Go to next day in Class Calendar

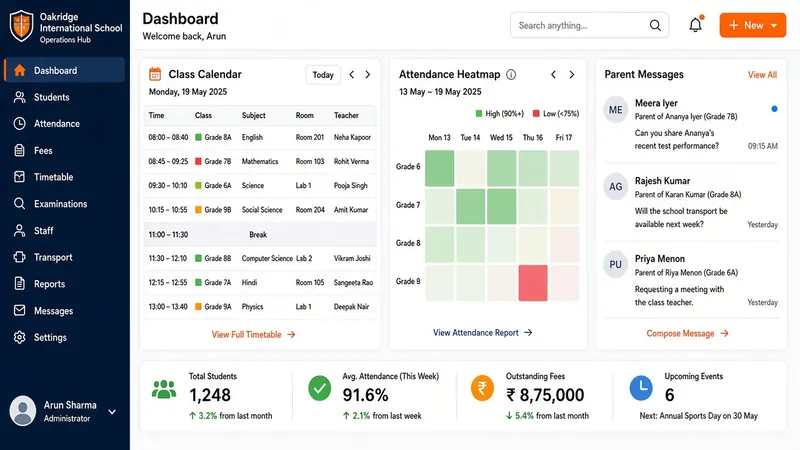pos(368,74)
